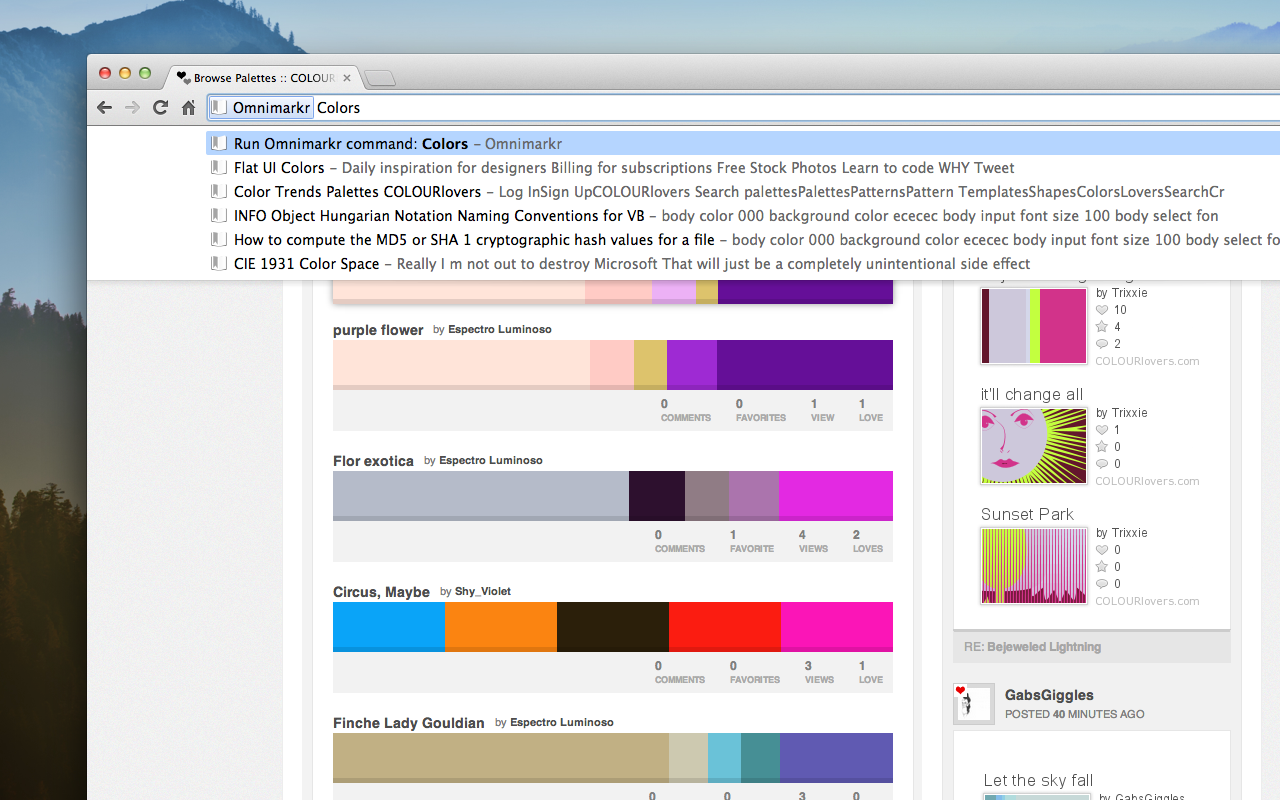View the '3 VIEWS' count on Circus, Maybe
1280x800 pixels.
[x=819, y=672]
